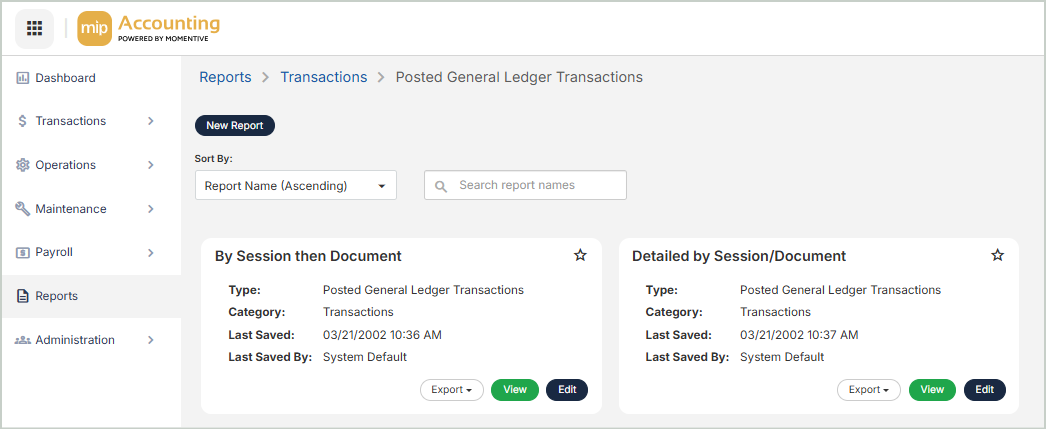Favorite the By Session then Document report
Image resolution: width=1046 pixels, height=429 pixels.
(580, 256)
